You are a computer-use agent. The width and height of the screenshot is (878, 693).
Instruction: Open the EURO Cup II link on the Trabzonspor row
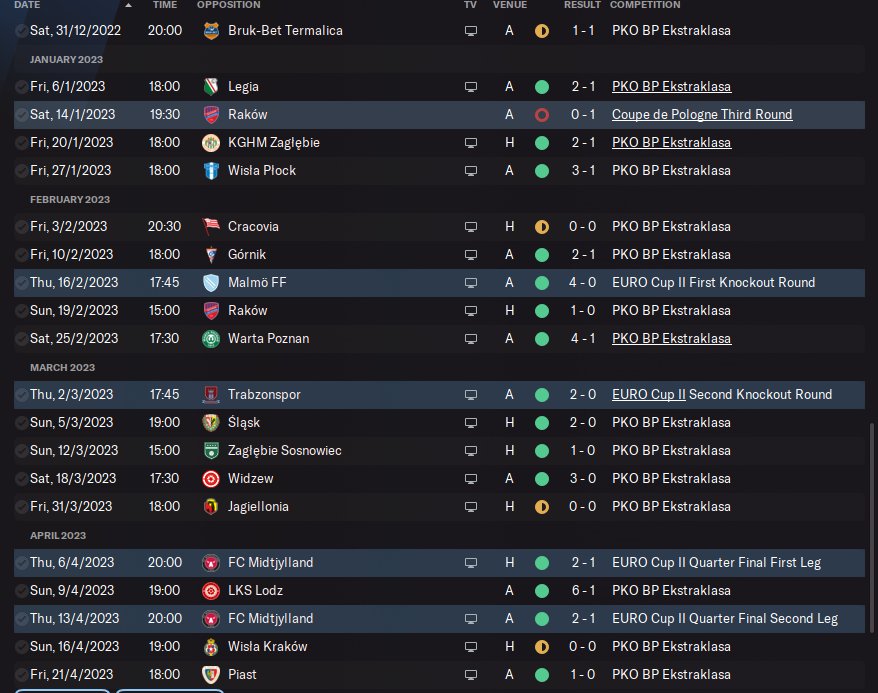pyautogui.click(x=648, y=395)
